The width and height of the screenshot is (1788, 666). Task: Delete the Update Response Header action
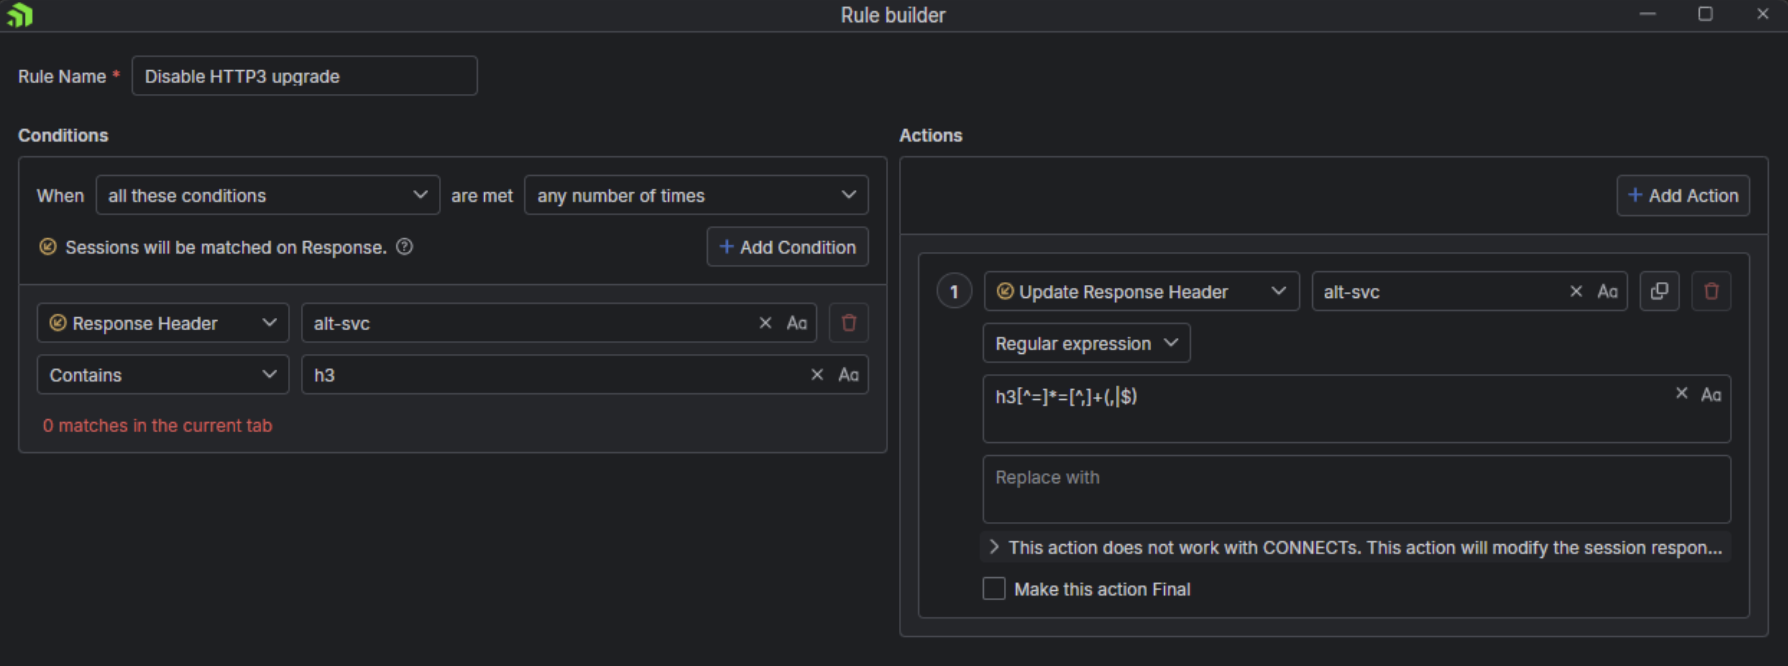click(x=1711, y=291)
